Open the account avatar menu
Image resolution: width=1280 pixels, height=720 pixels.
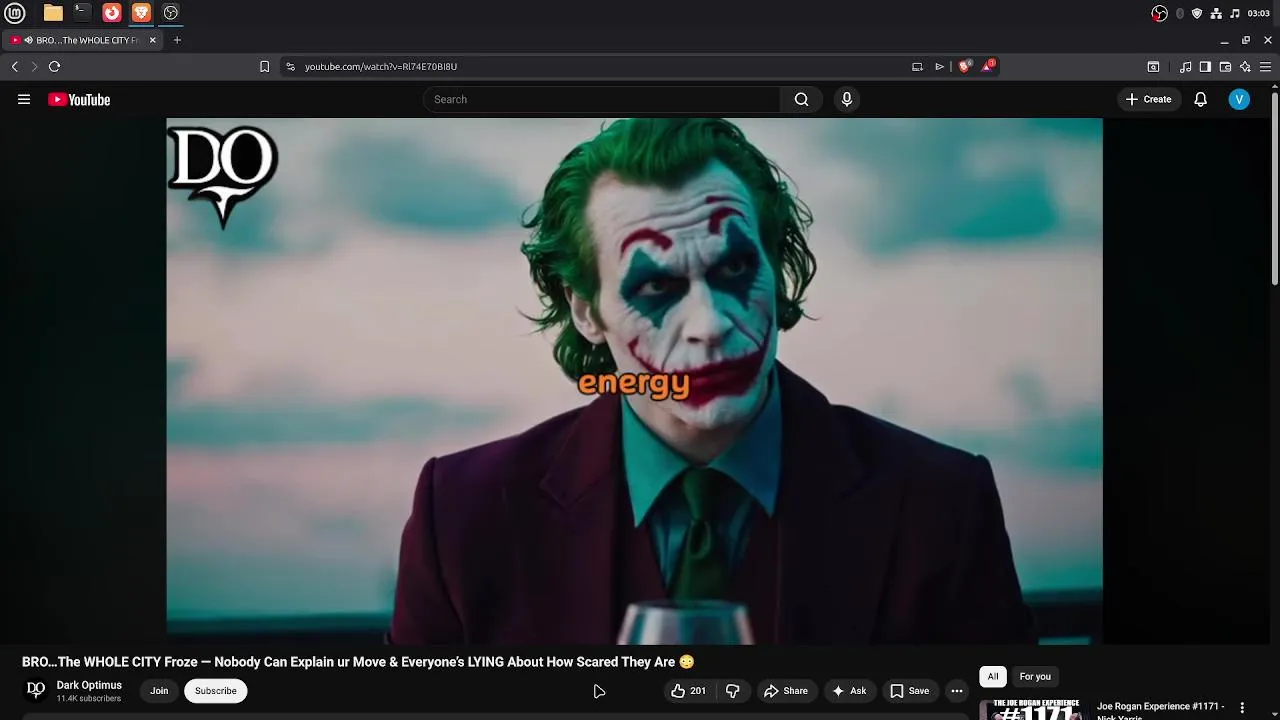click(1239, 99)
